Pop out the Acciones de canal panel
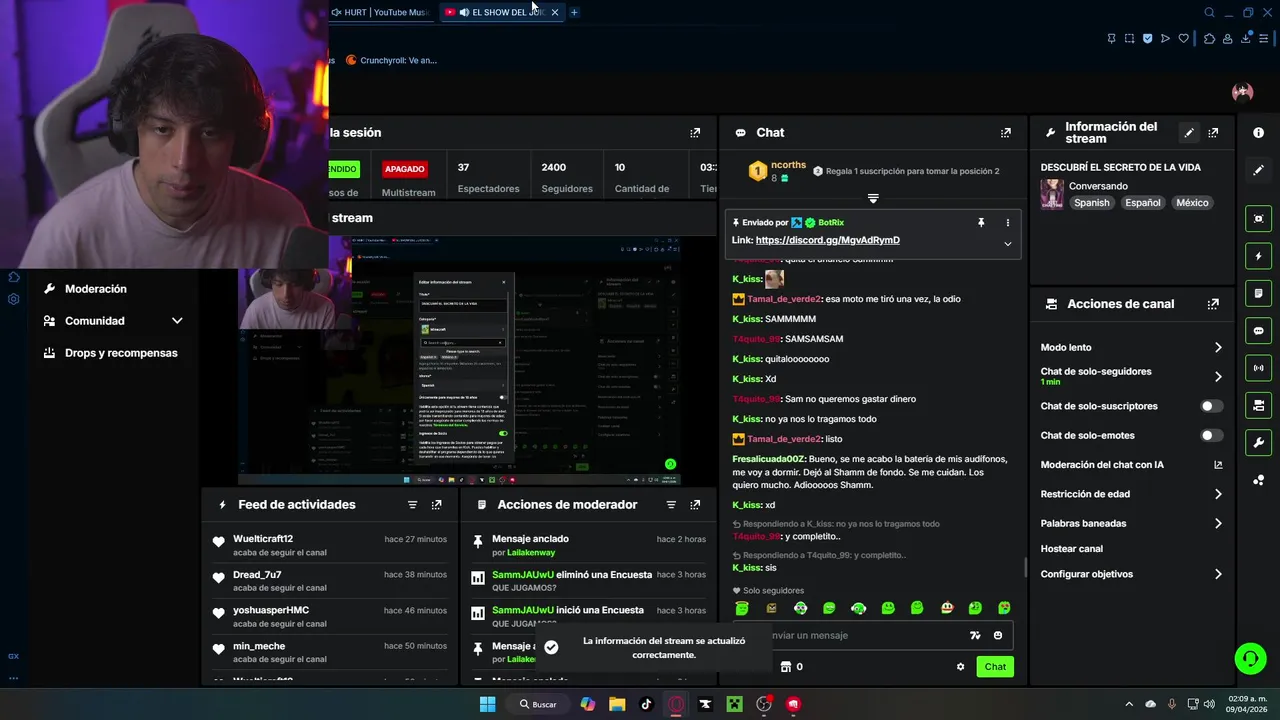The width and height of the screenshot is (1280, 720). [x=1213, y=304]
